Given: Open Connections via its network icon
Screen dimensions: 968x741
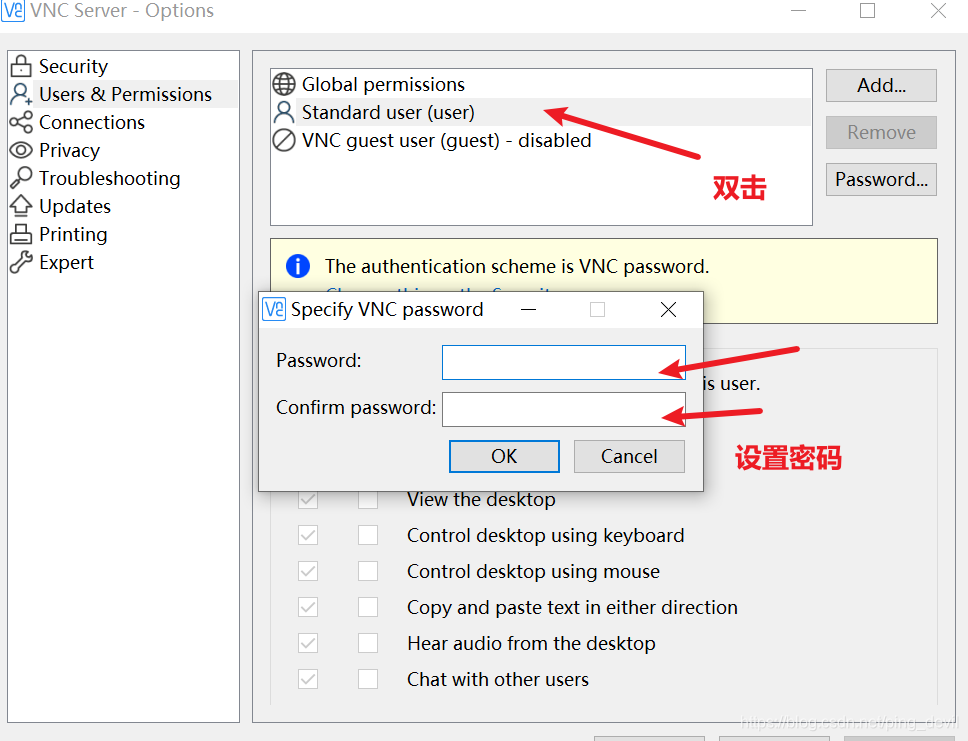Looking at the screenshot, I should pos(21,122).
